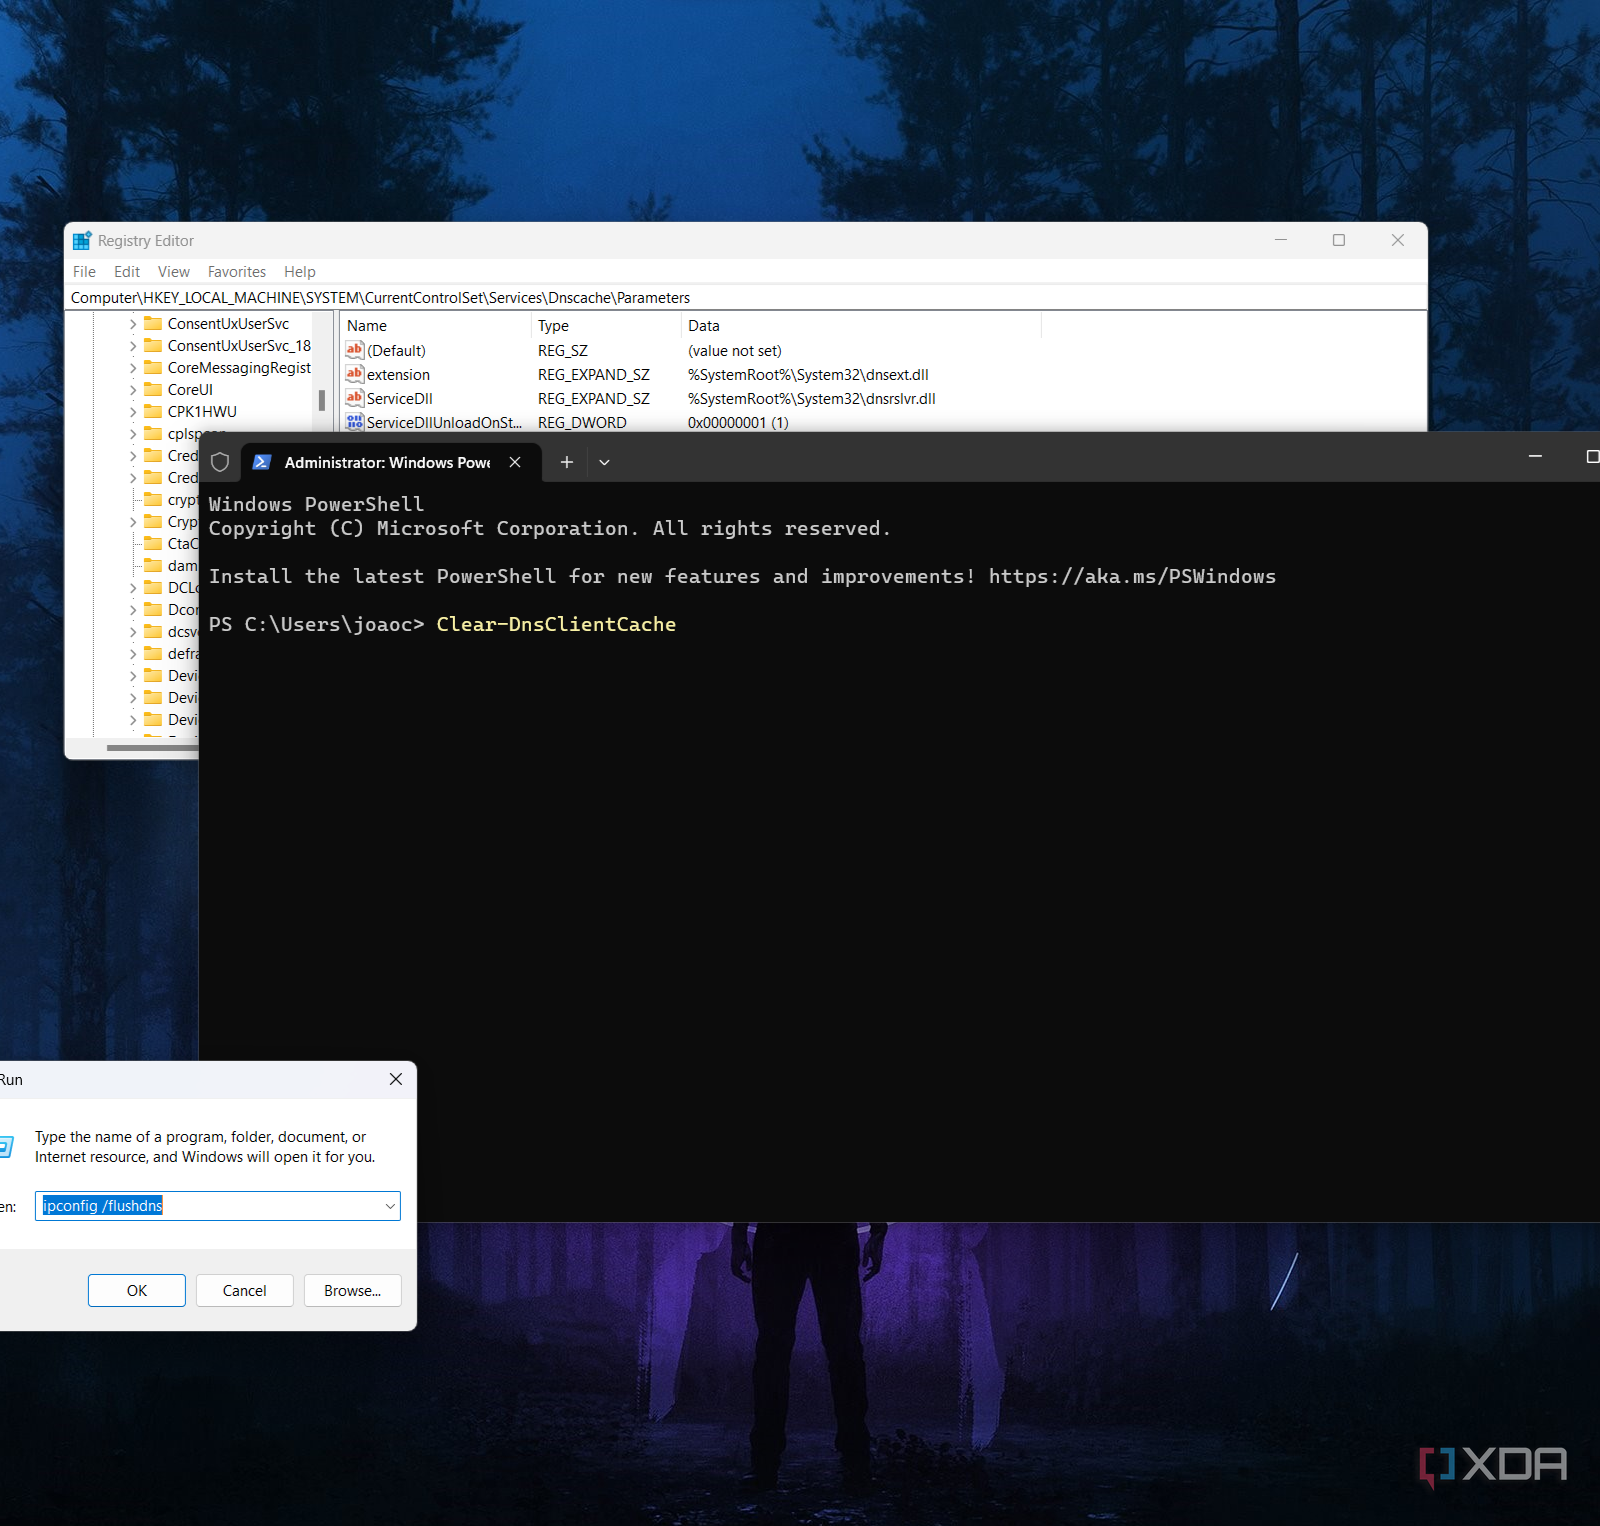Click the shield icon in Terminal
This screenshot has height=1526, width=1600.
pos(220,462)
